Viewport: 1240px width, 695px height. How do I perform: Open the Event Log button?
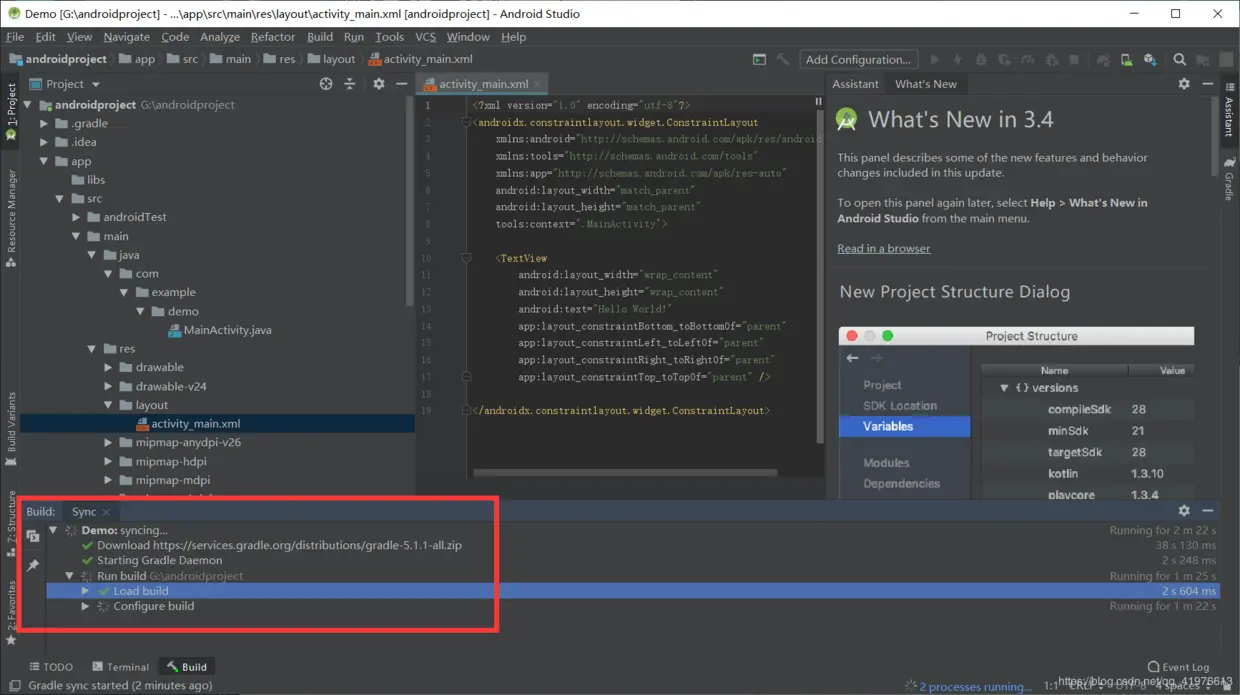pyautogui.click(x=1178, y=667)
